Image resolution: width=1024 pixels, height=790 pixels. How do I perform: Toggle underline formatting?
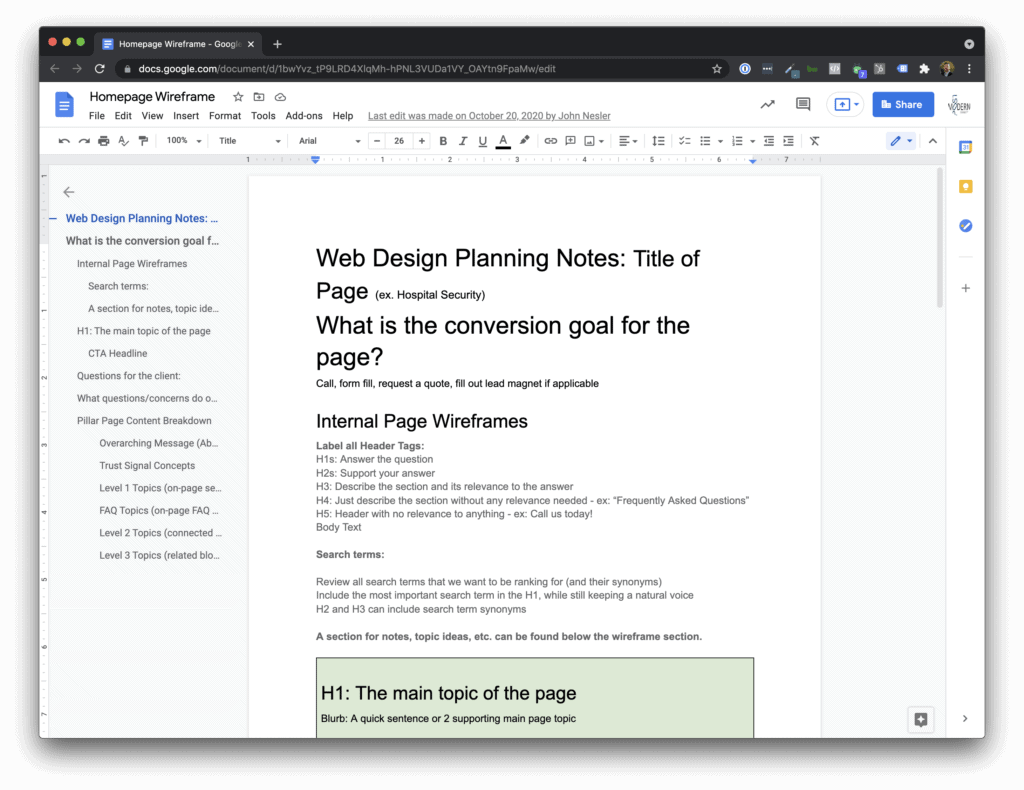point(481,141)
